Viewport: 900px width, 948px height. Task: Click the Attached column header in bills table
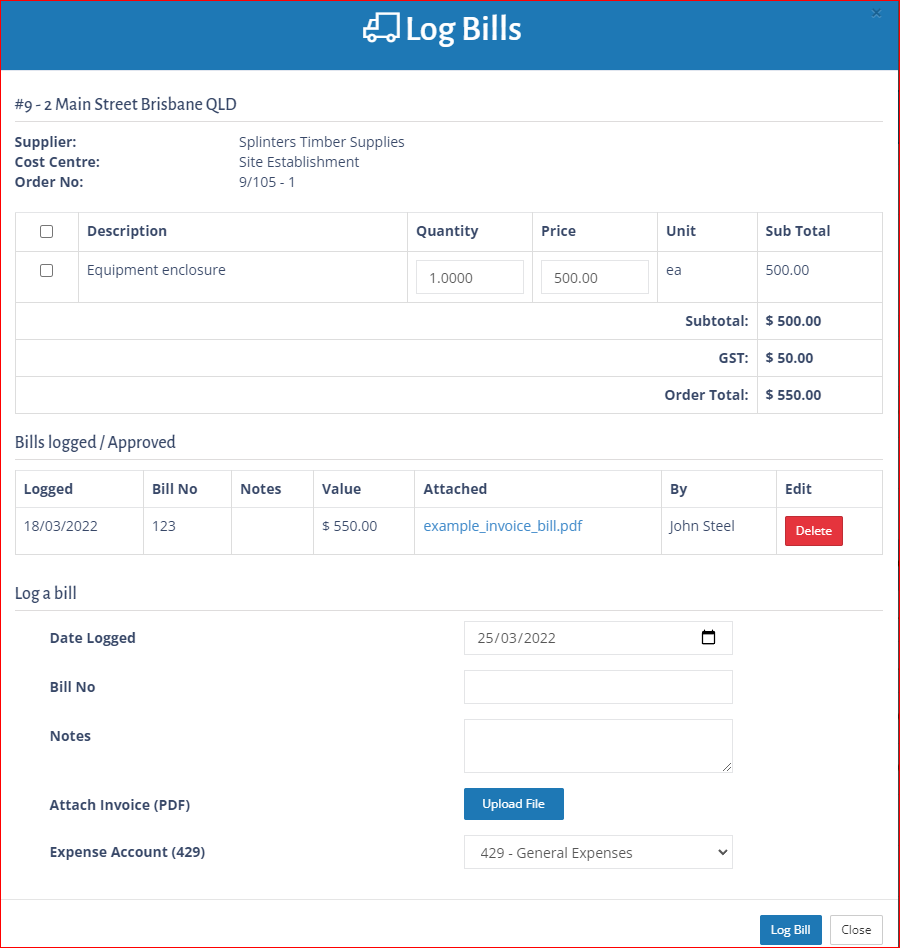(455, 489)
